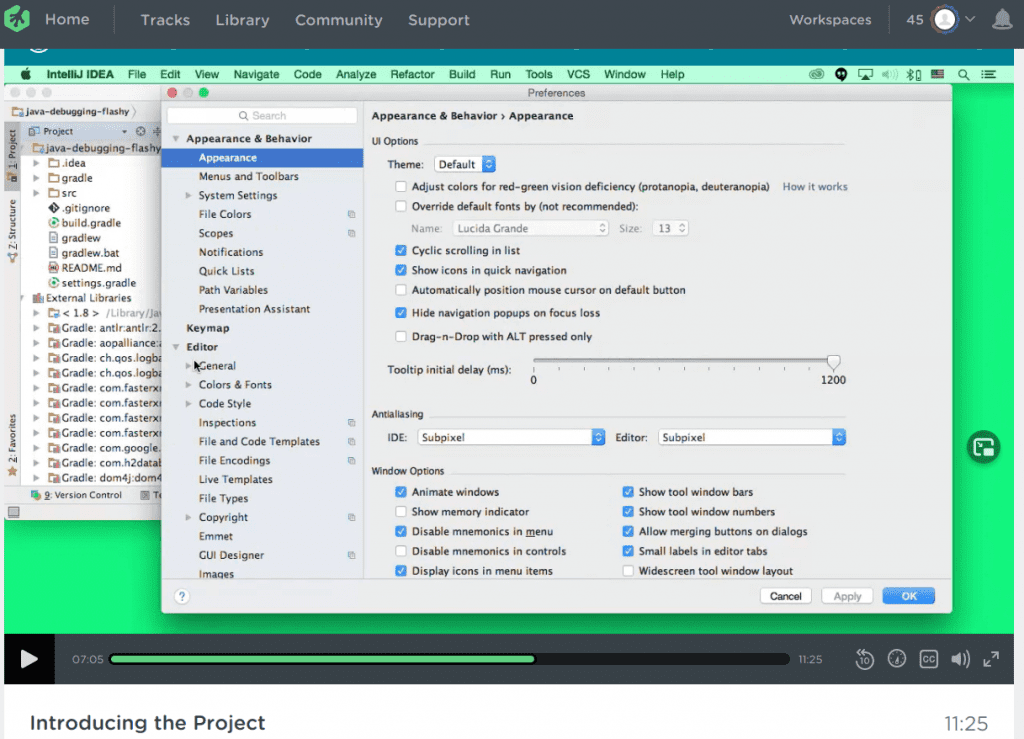This screenshot has height=739, width=1024.
Task: Open the How it works link
Action: pyautogui.click(x=815, y=187)
